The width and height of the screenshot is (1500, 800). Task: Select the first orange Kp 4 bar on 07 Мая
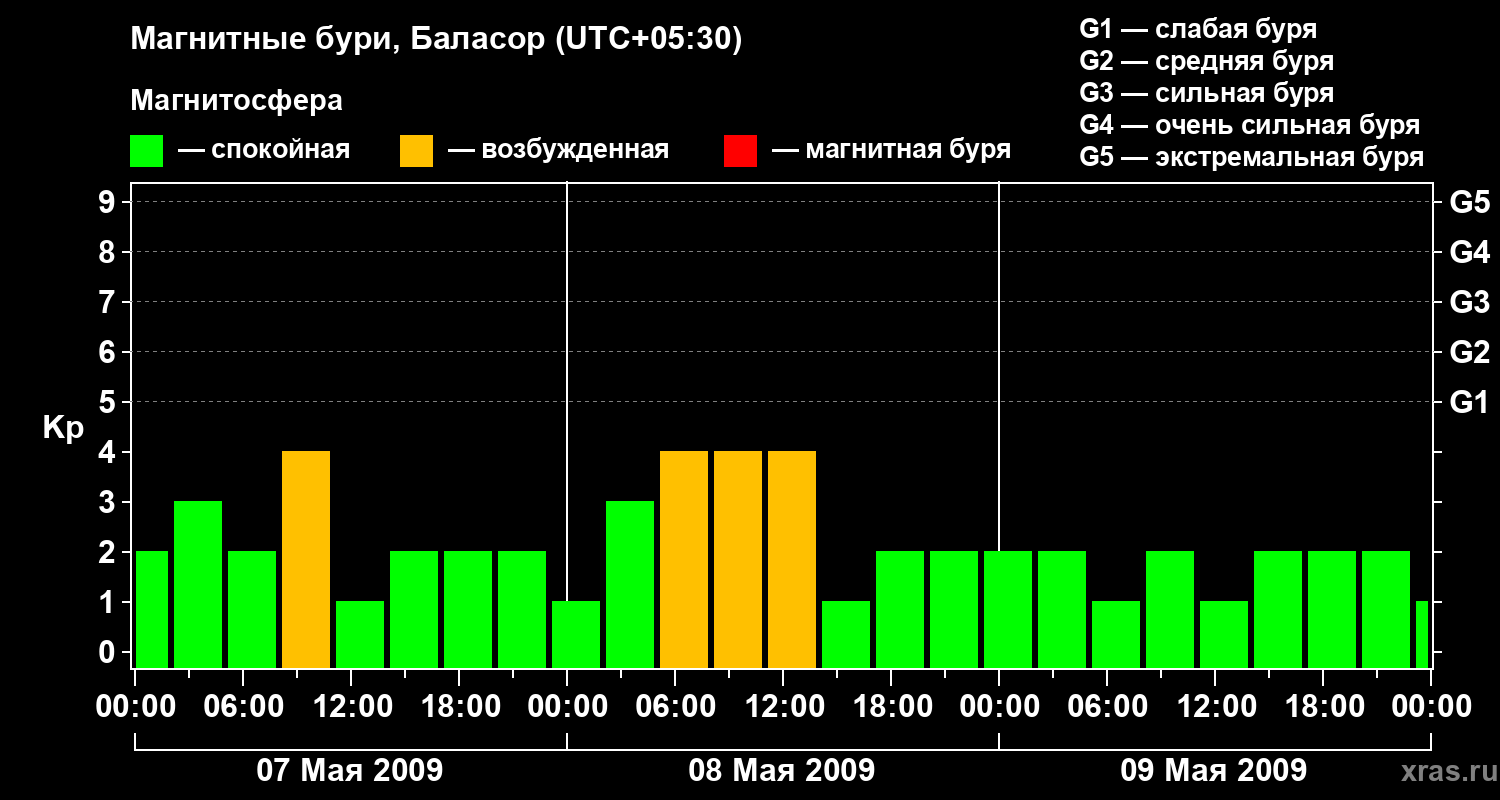(x=306, y=560)
